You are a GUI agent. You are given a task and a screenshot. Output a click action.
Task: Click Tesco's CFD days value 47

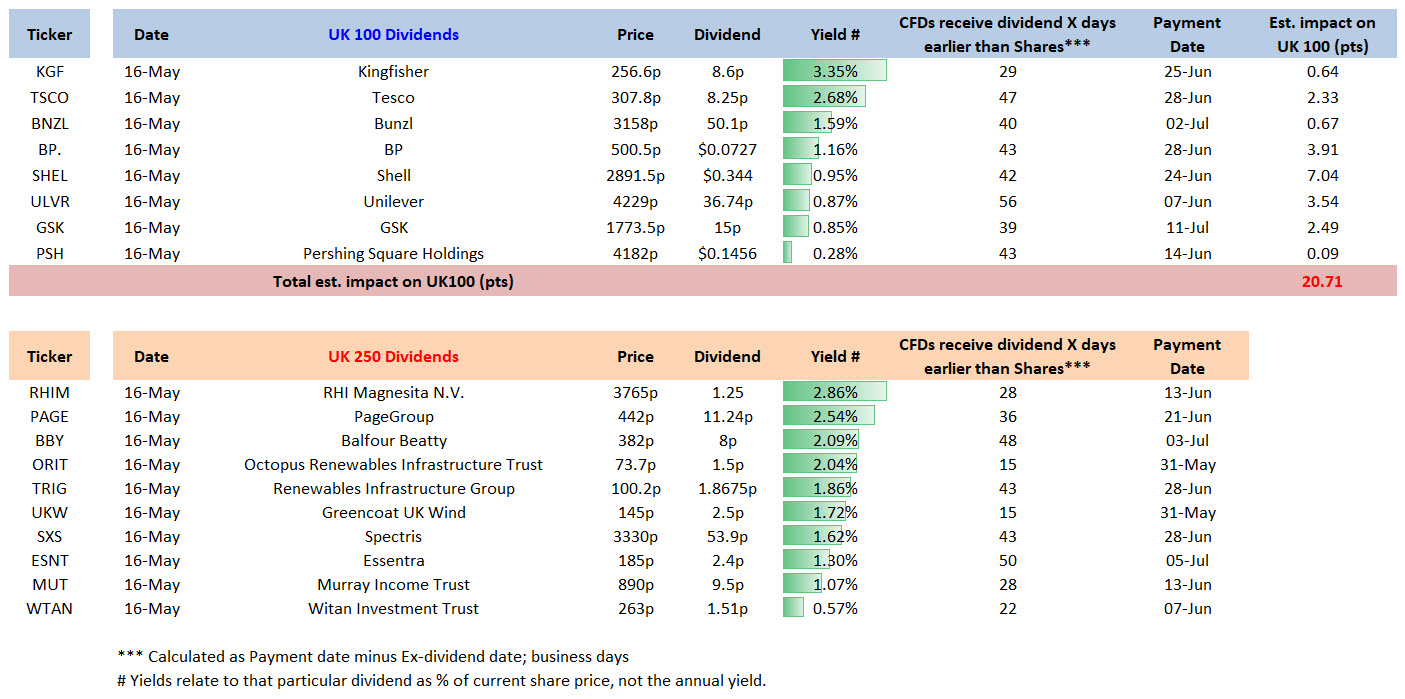coord(1007,98)
